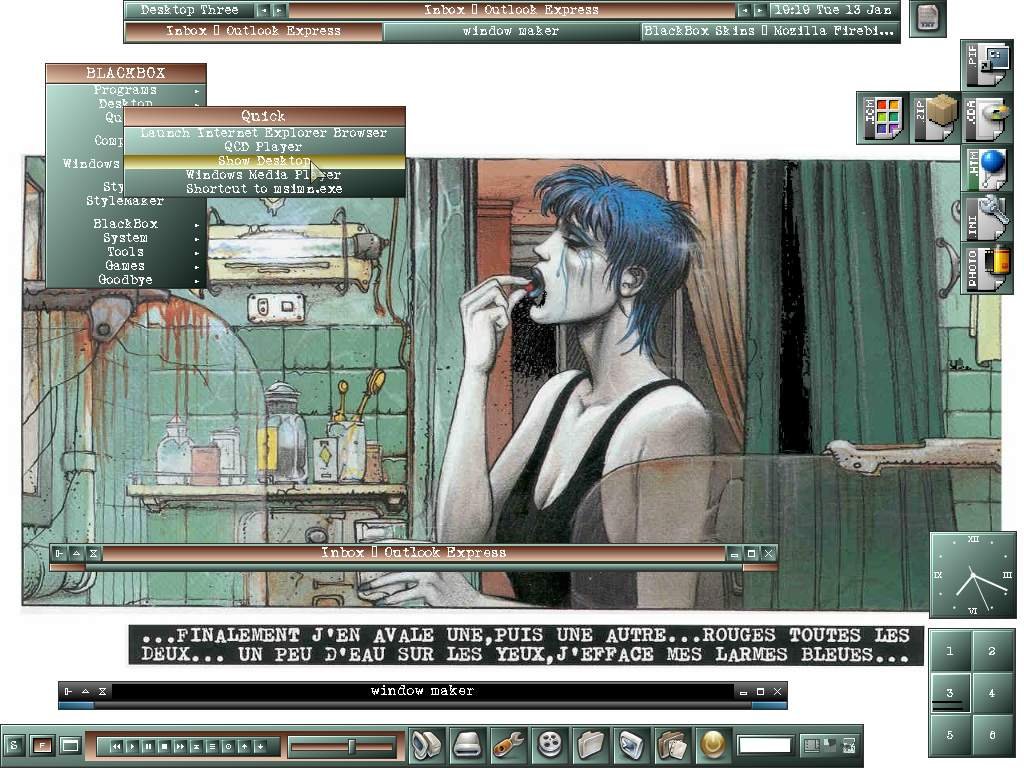This screenshot has width=1024, height=768.
Task: Switch to workspace 2 in pager
Action: pyautogui.click(x=992, y=651)
